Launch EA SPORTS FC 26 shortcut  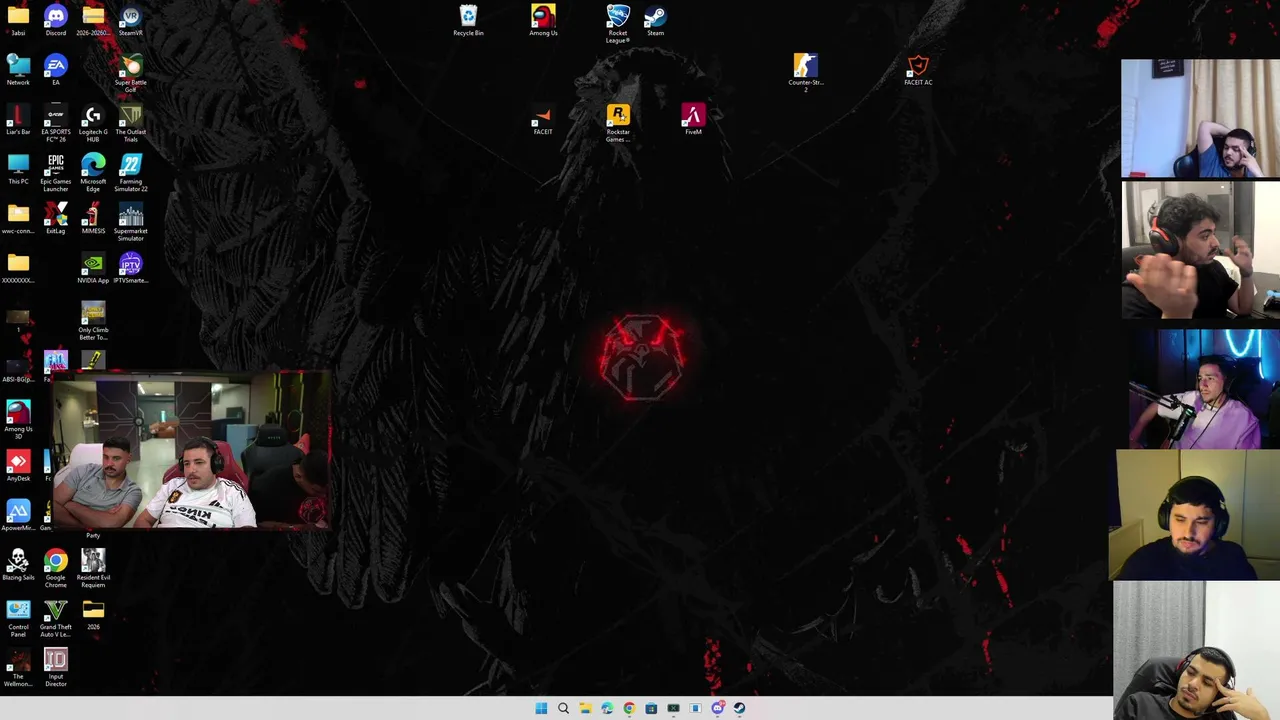[x=56, y=124]
